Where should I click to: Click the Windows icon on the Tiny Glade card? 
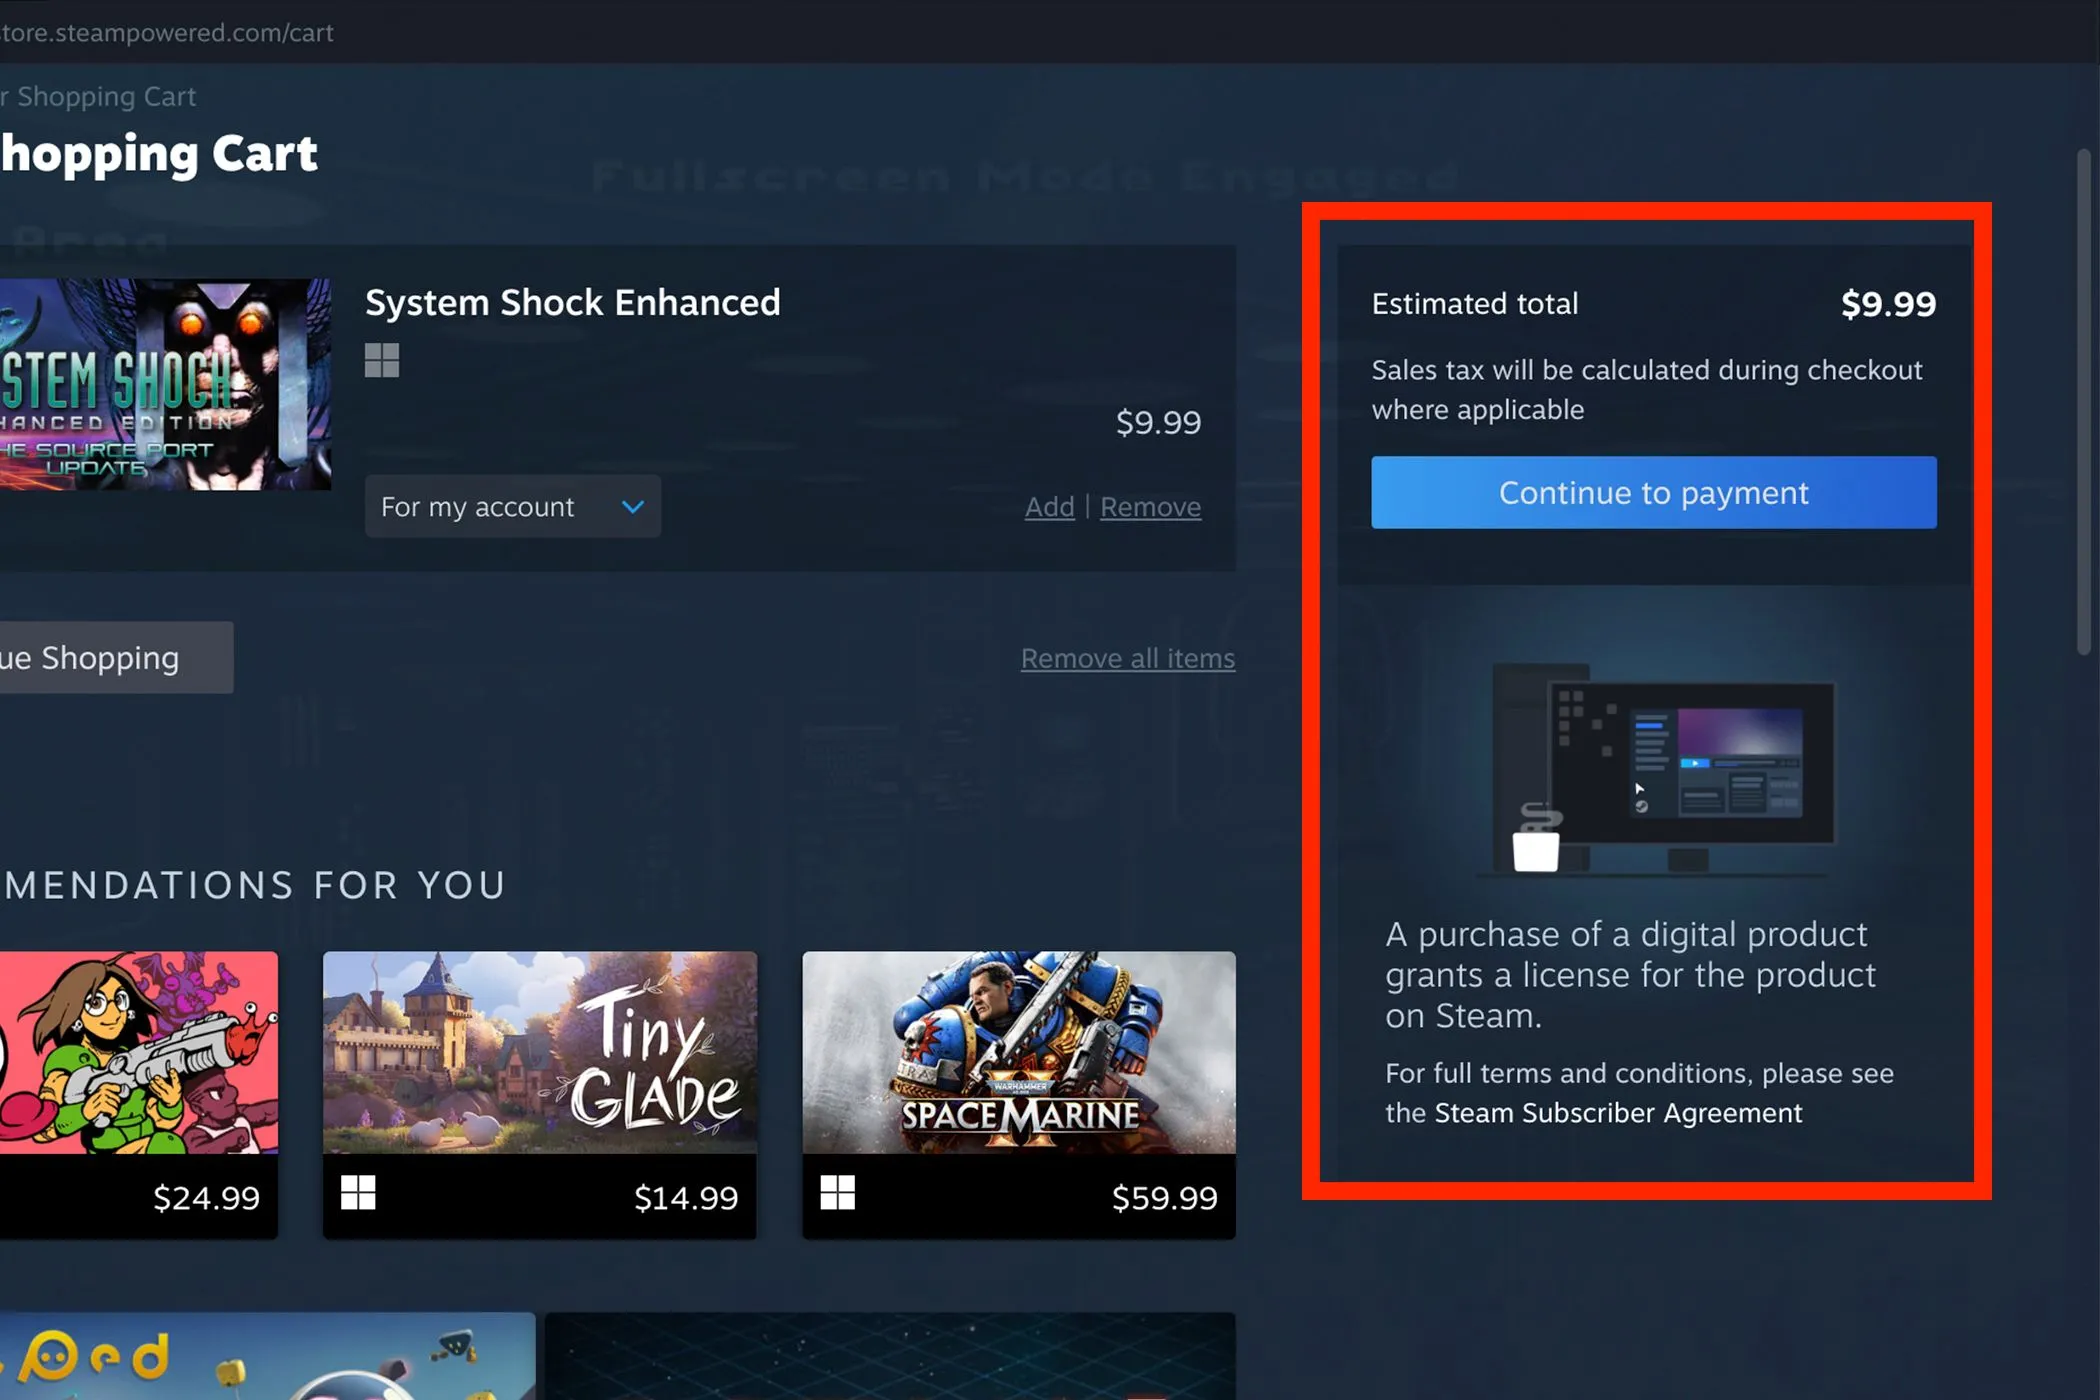(358, 1192)
